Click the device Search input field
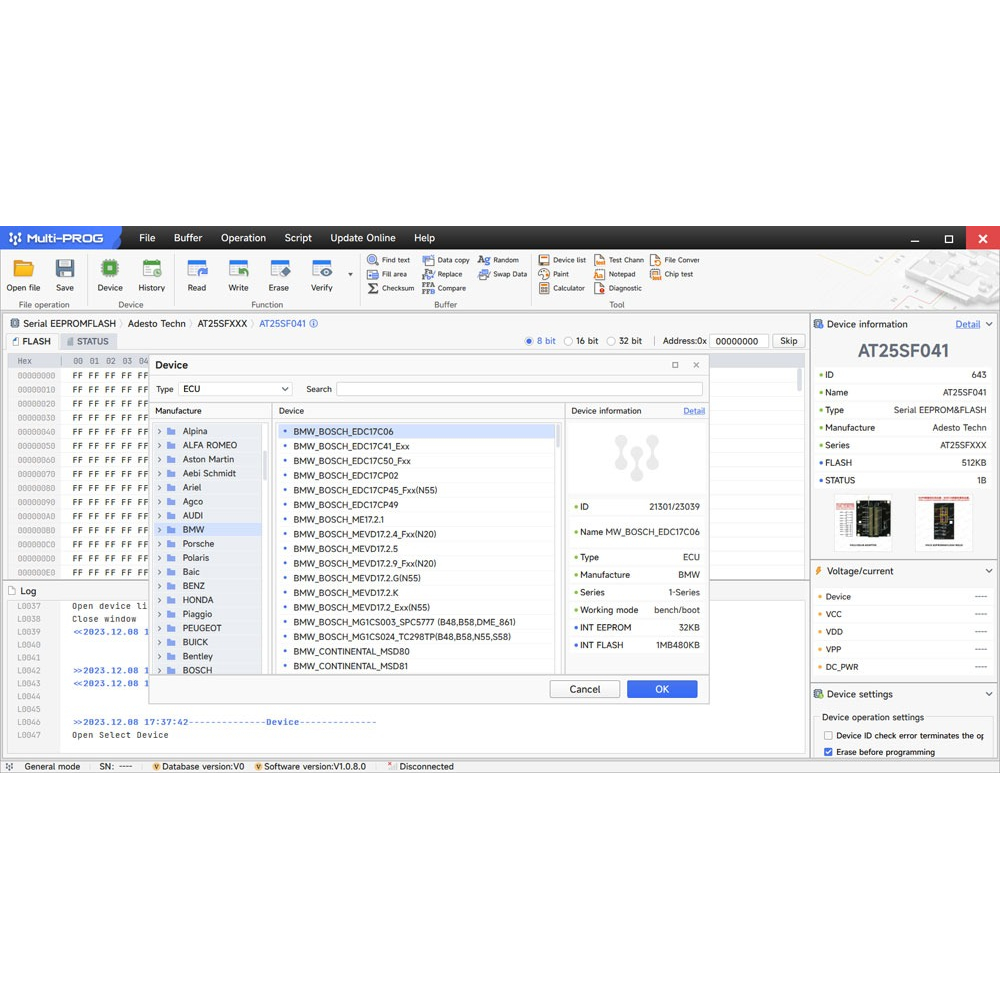The width and height of the screenshot is (1000, 1000). 518,389
